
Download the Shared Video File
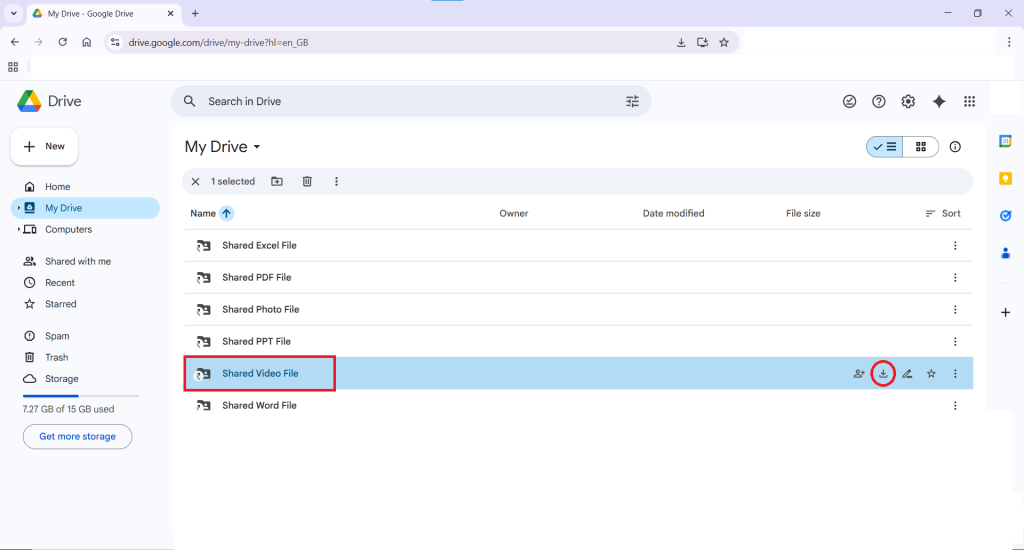tap(883, 374)
